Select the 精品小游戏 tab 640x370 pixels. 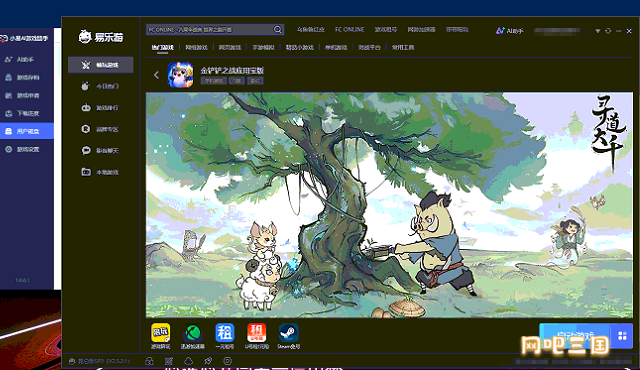pos(300,47)
